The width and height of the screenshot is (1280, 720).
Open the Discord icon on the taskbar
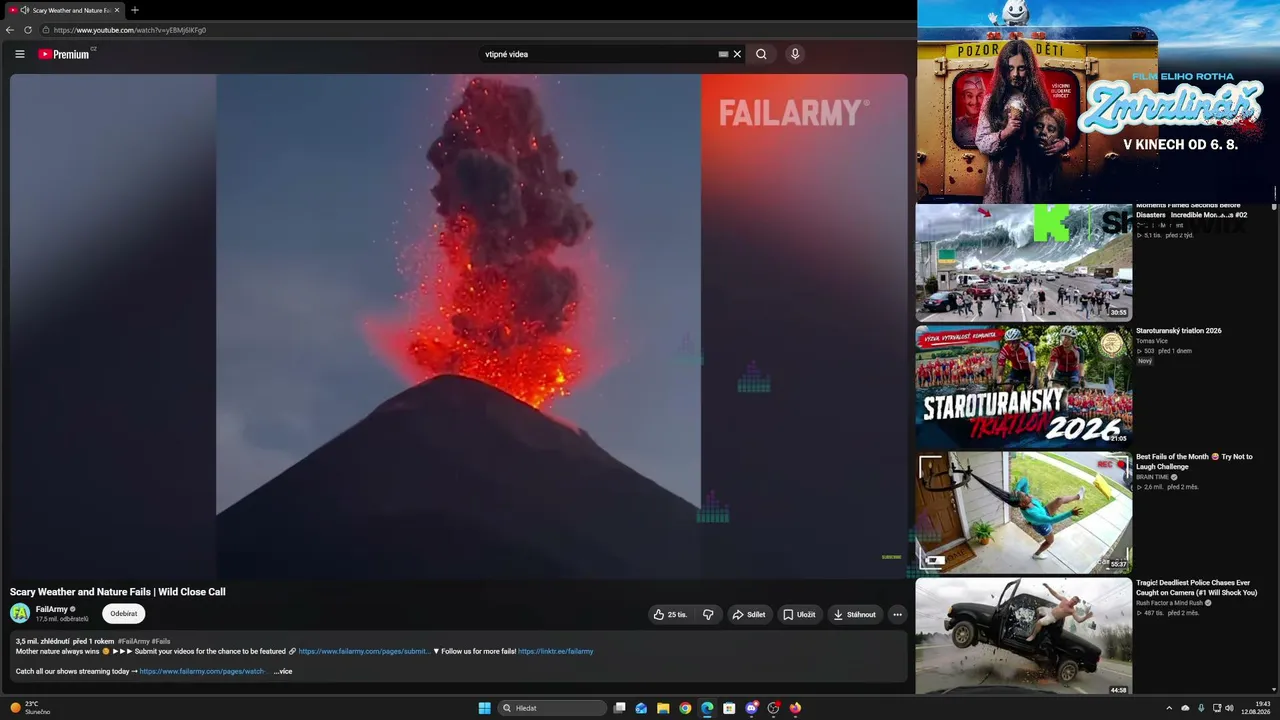click(751, 708)
